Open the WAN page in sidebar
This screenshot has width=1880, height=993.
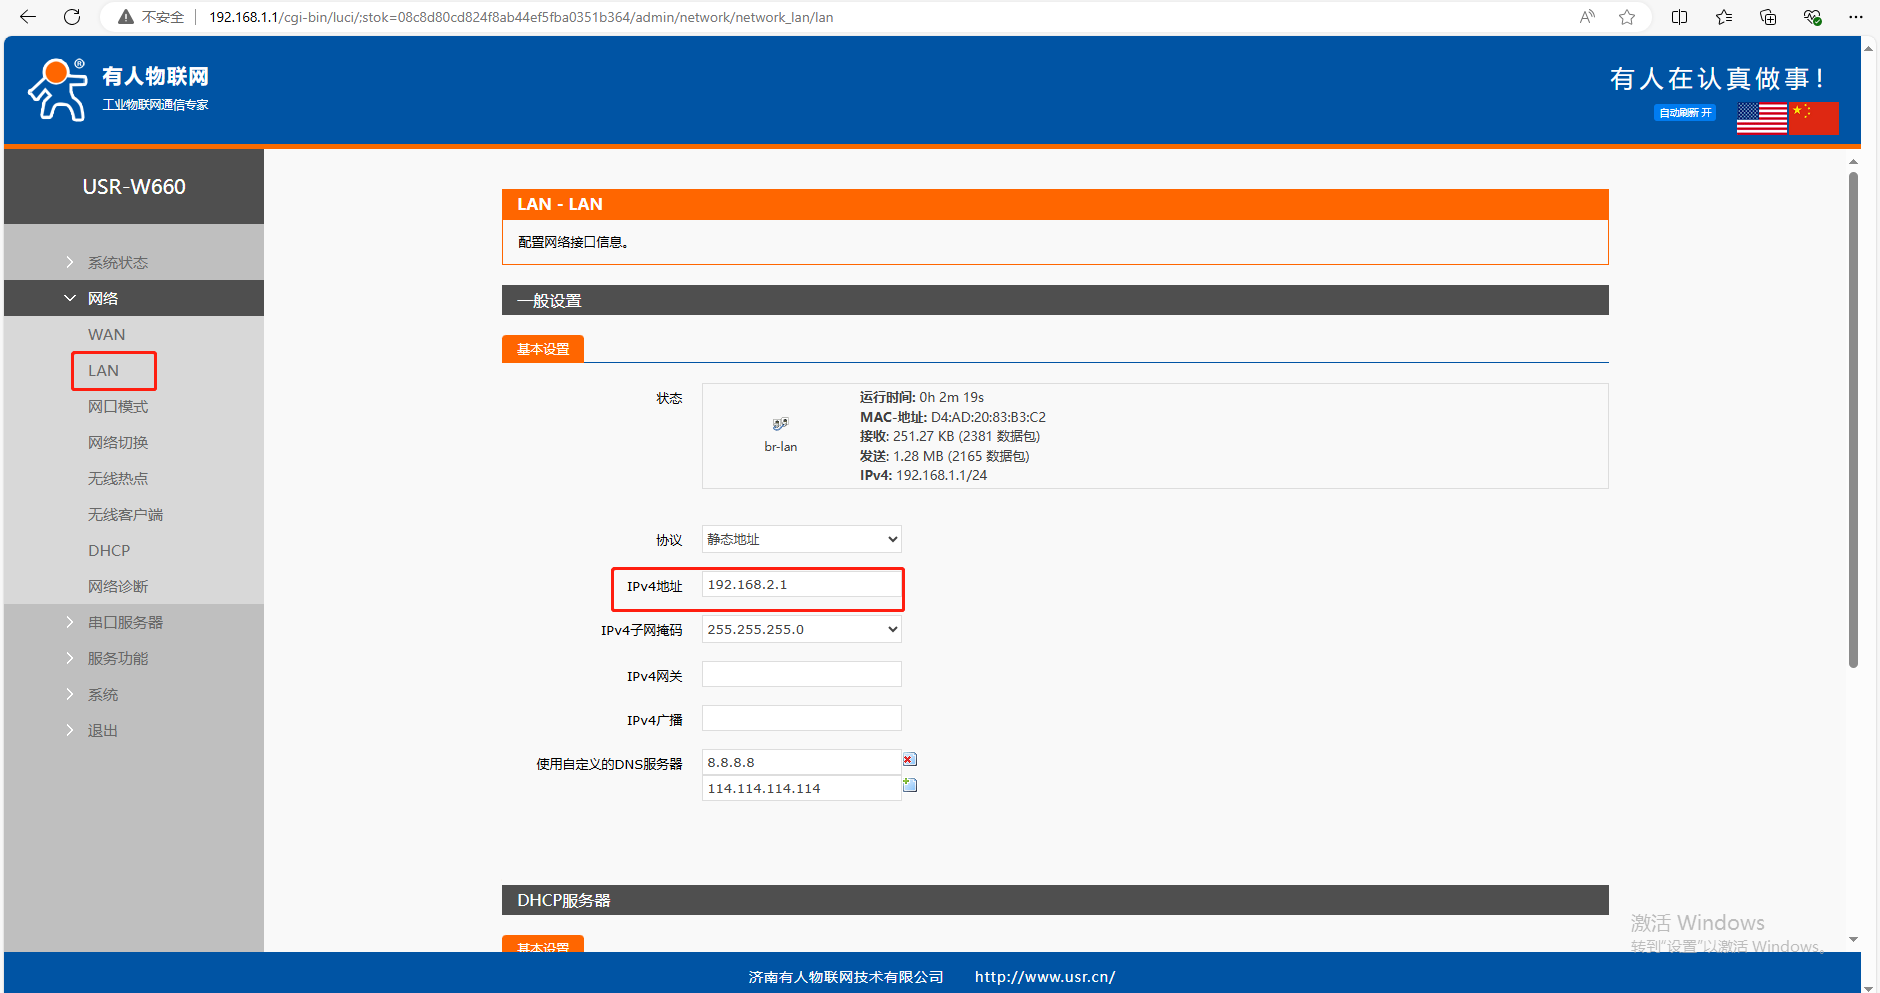107,334
